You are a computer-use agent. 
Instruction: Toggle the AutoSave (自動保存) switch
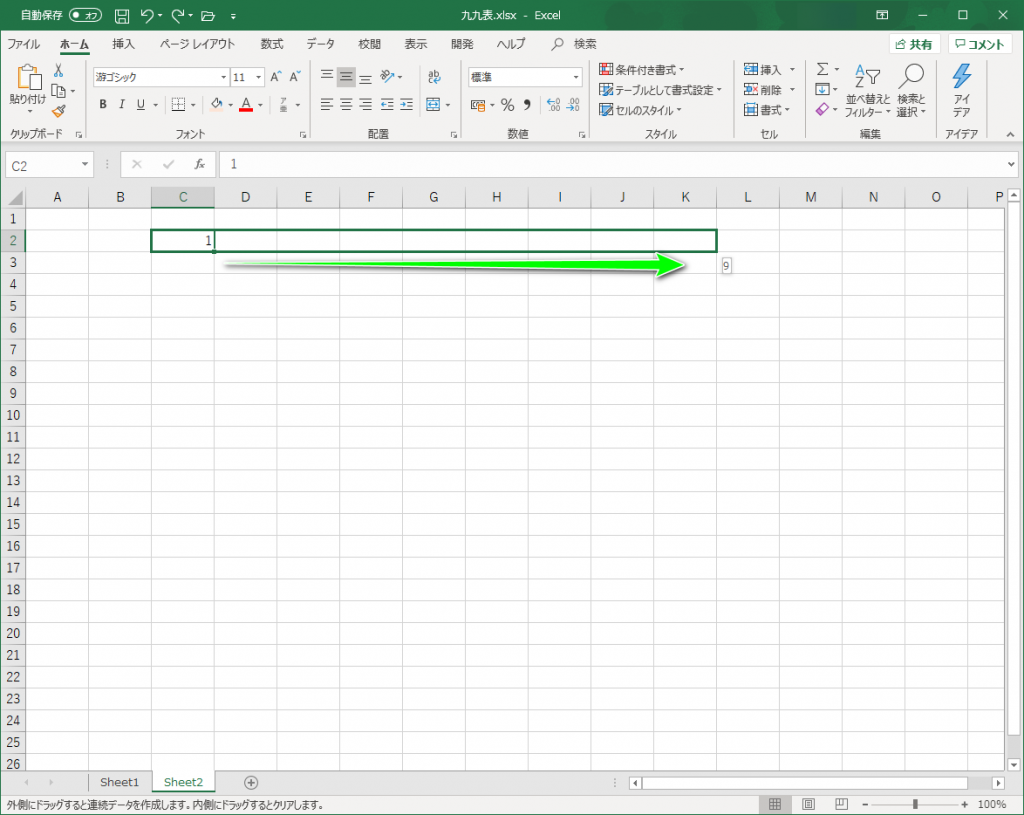(85, 16)
